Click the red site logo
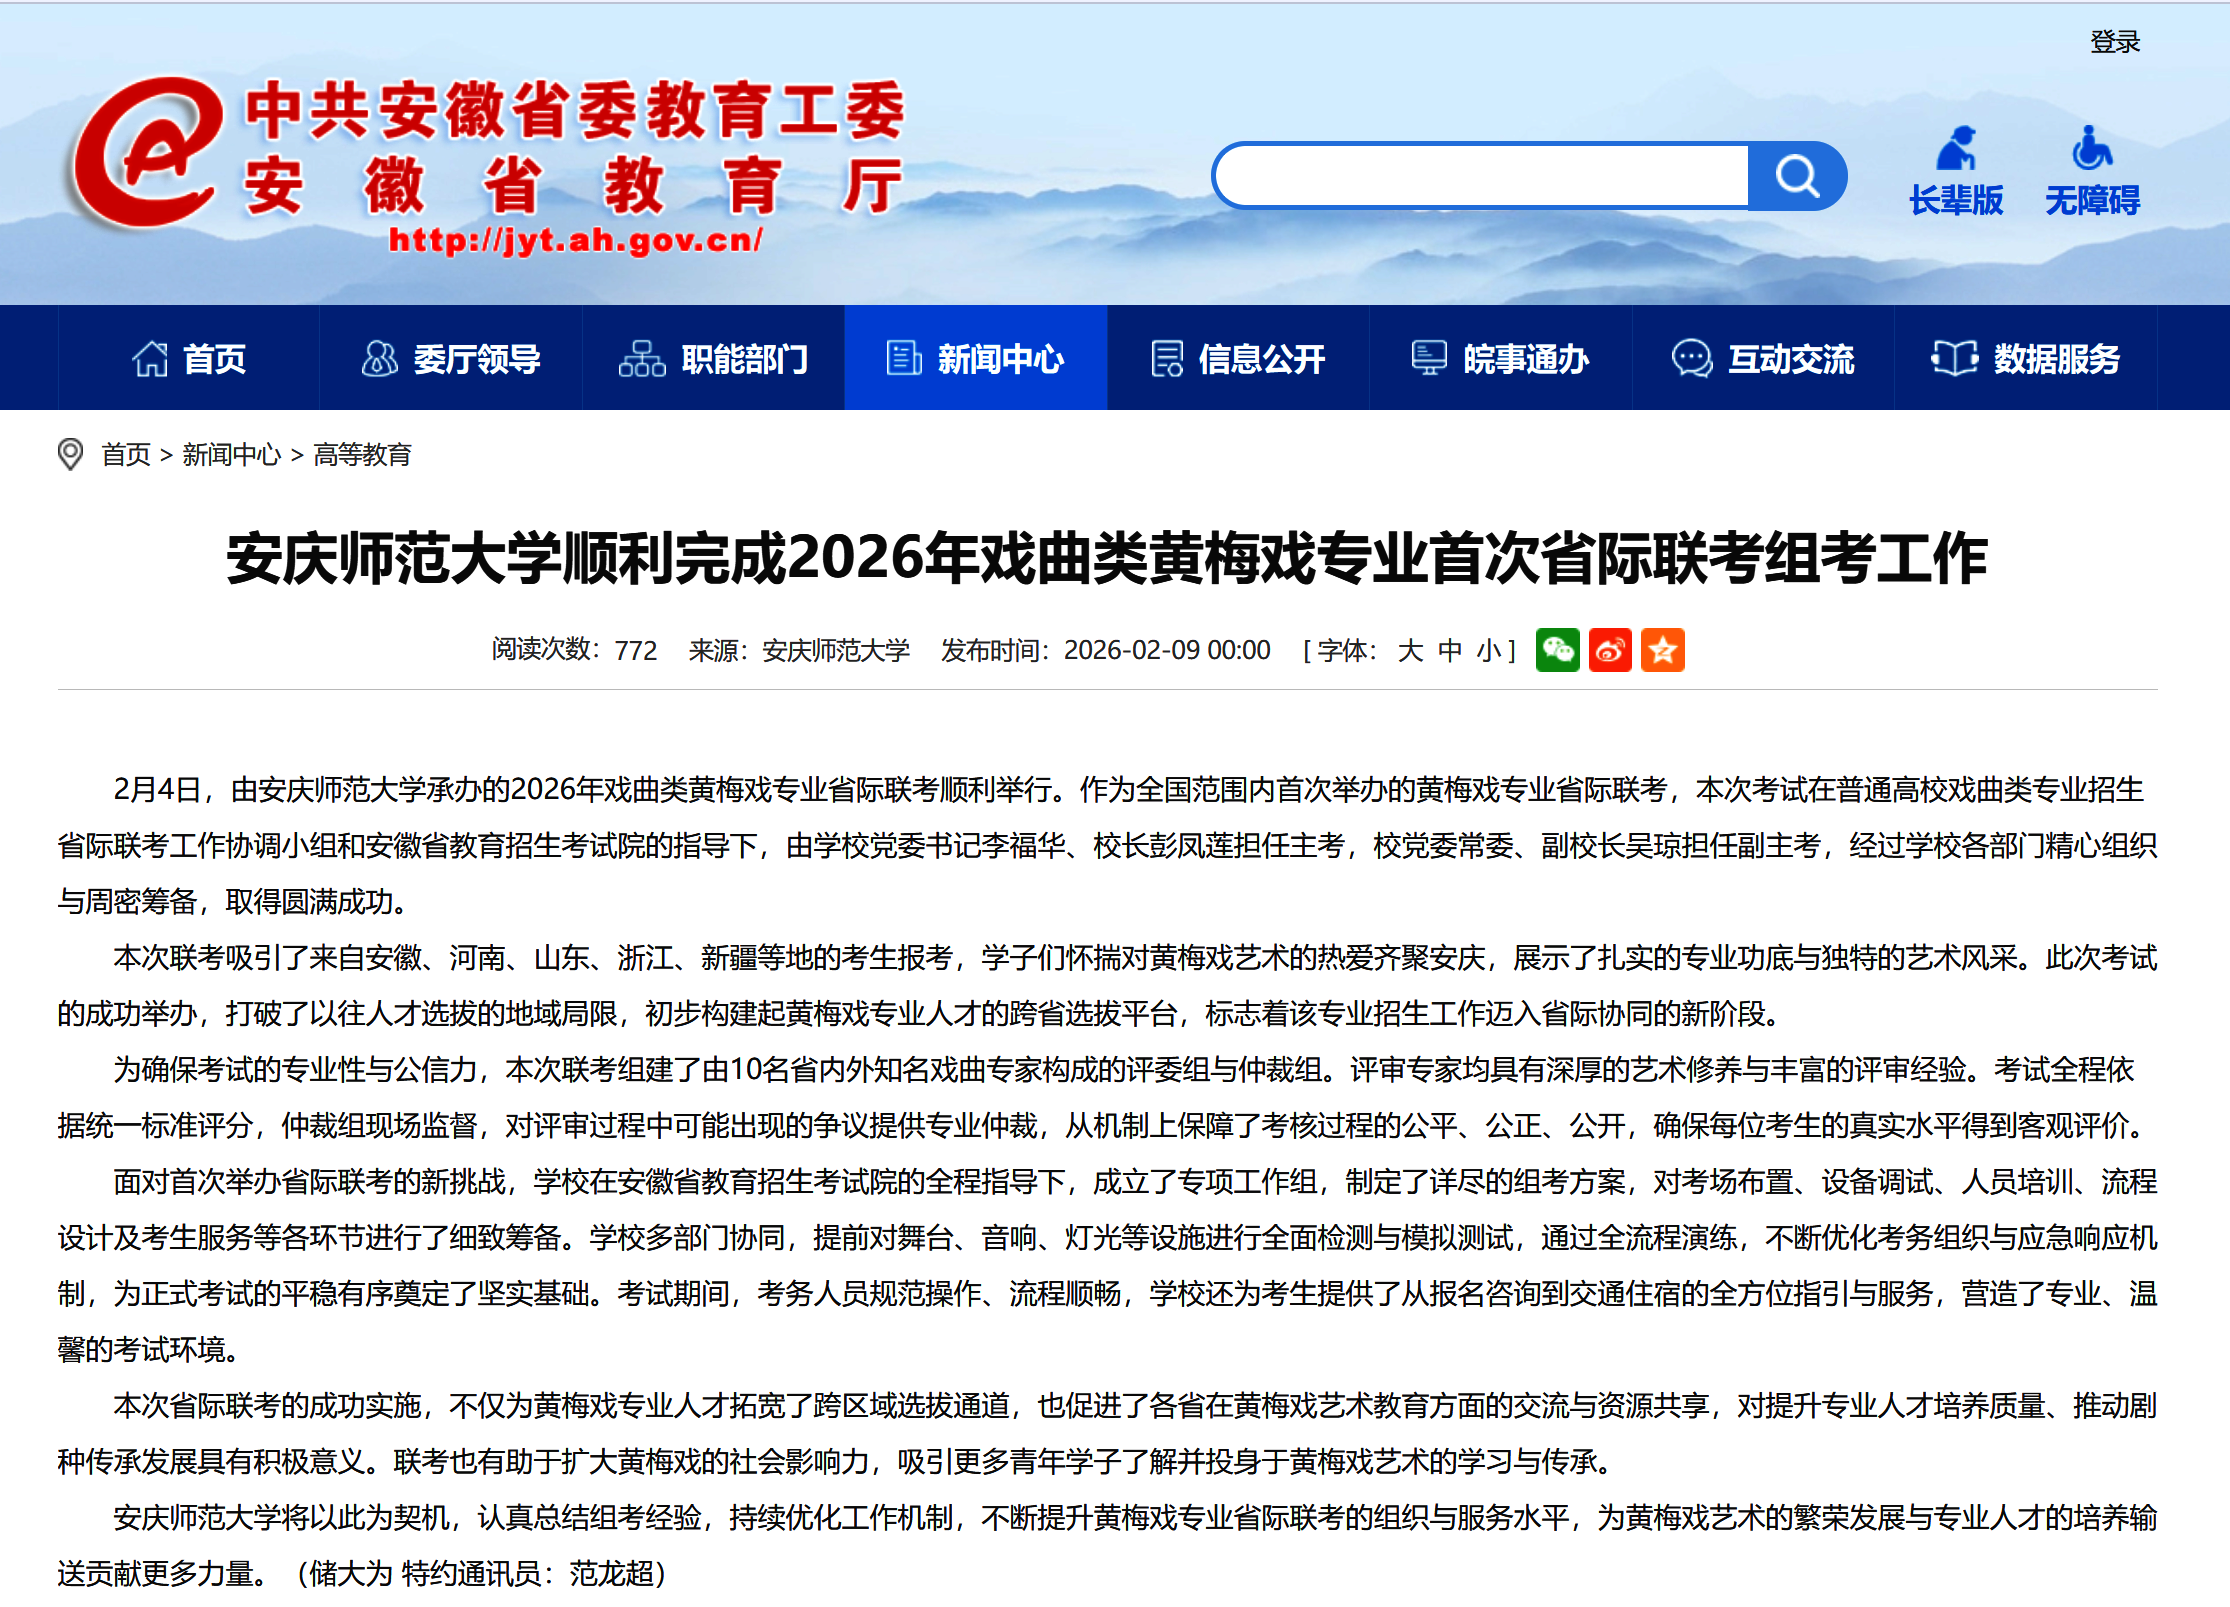The width and height of the screenshot is (2230, 1607). pyautogui.click(x=148, y=153)
